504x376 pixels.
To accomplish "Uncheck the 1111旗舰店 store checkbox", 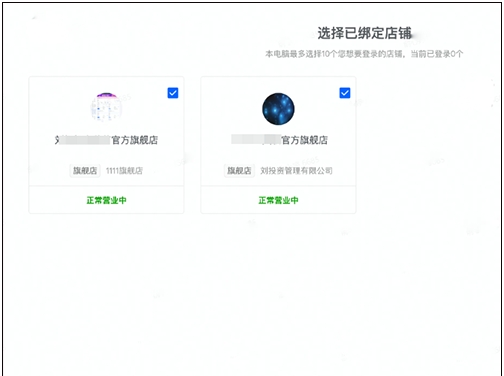I will 173,93.
